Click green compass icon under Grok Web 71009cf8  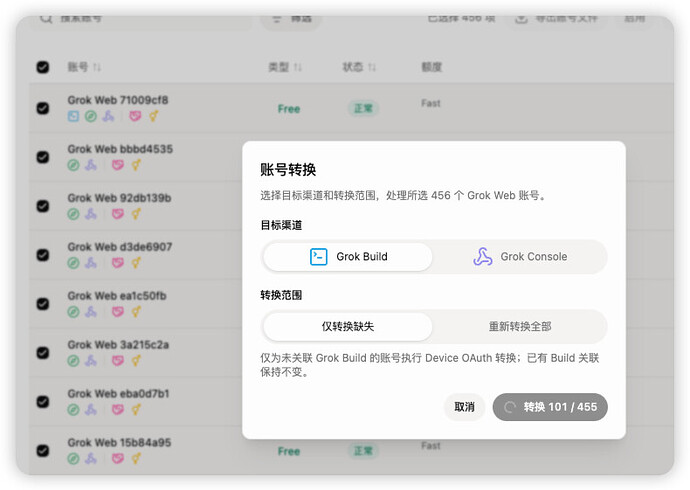[x=91, y=116]
